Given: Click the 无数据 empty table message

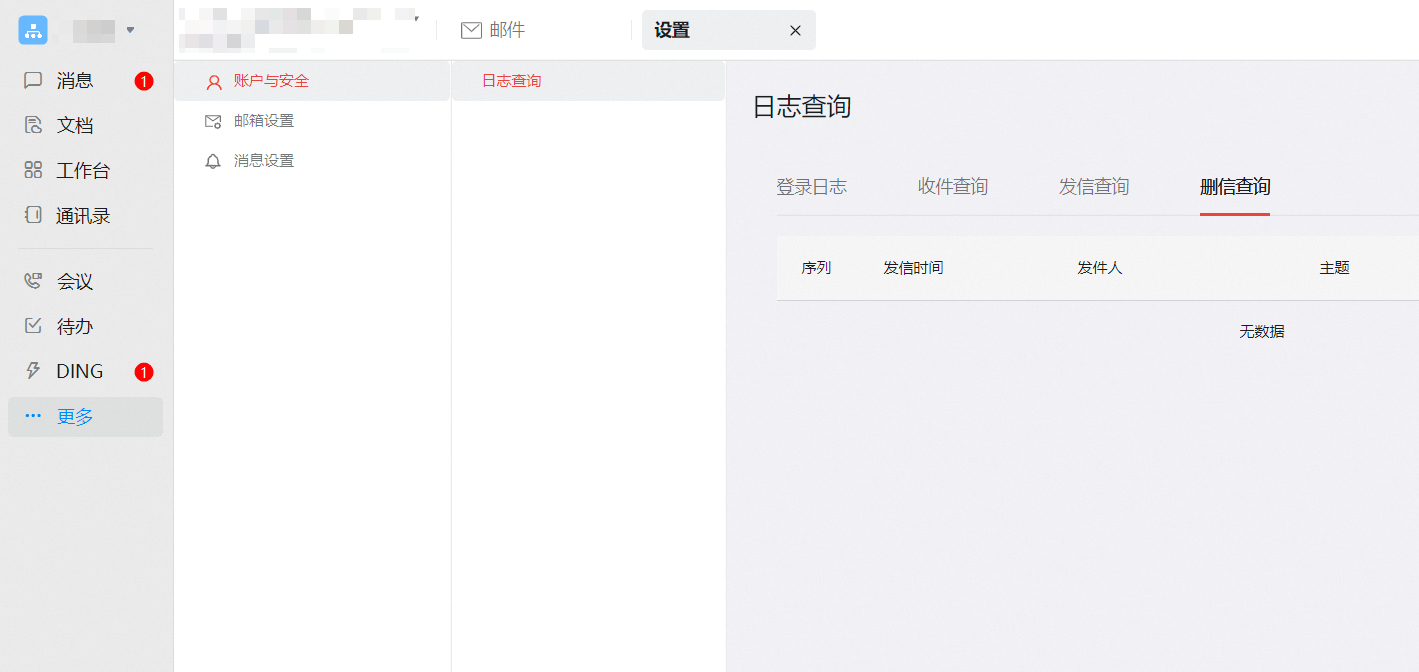Looking at the screenshot, I should click(x=1262, y=331).
